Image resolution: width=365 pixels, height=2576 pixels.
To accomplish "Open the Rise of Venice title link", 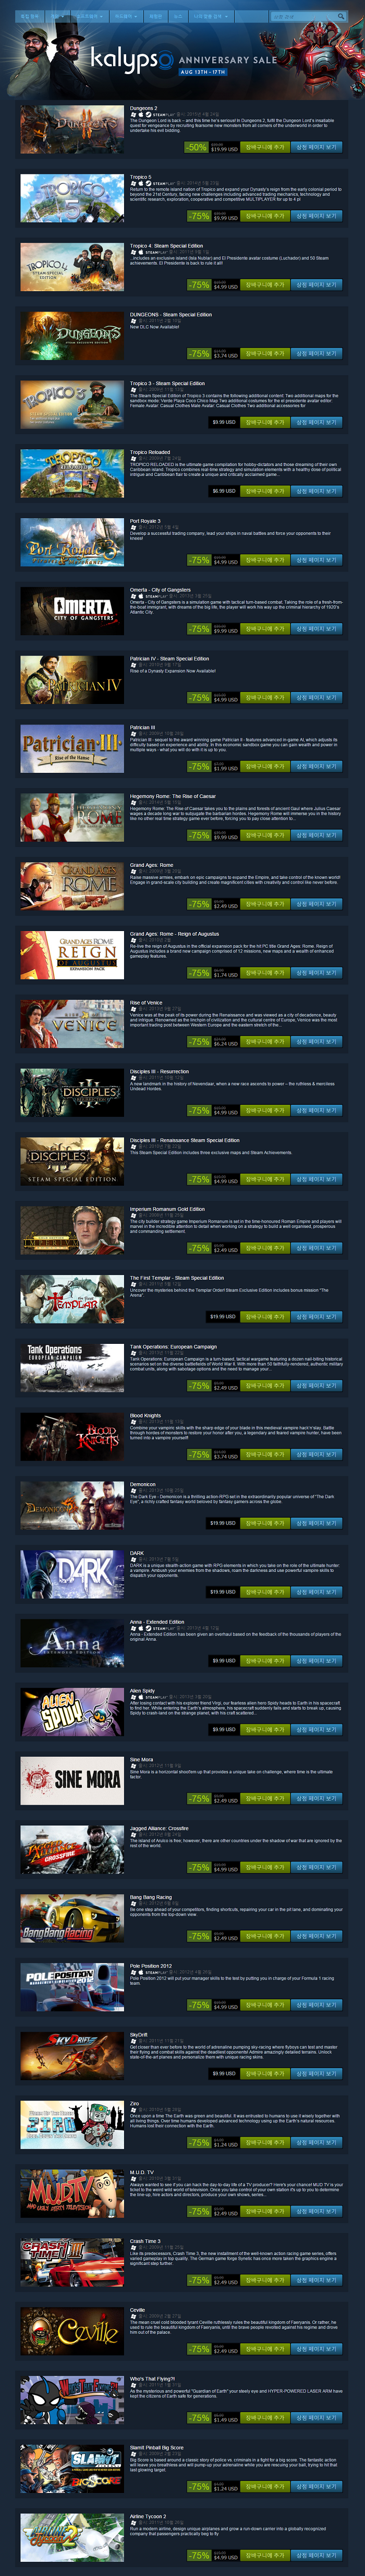I will coord(146,1003).
